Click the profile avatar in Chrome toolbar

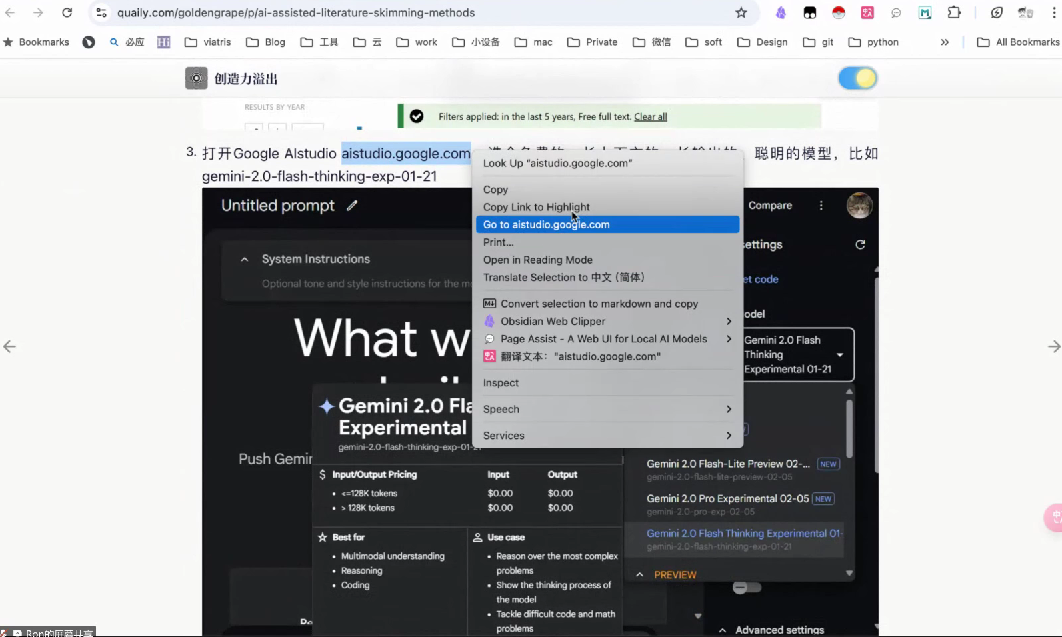1025,12
